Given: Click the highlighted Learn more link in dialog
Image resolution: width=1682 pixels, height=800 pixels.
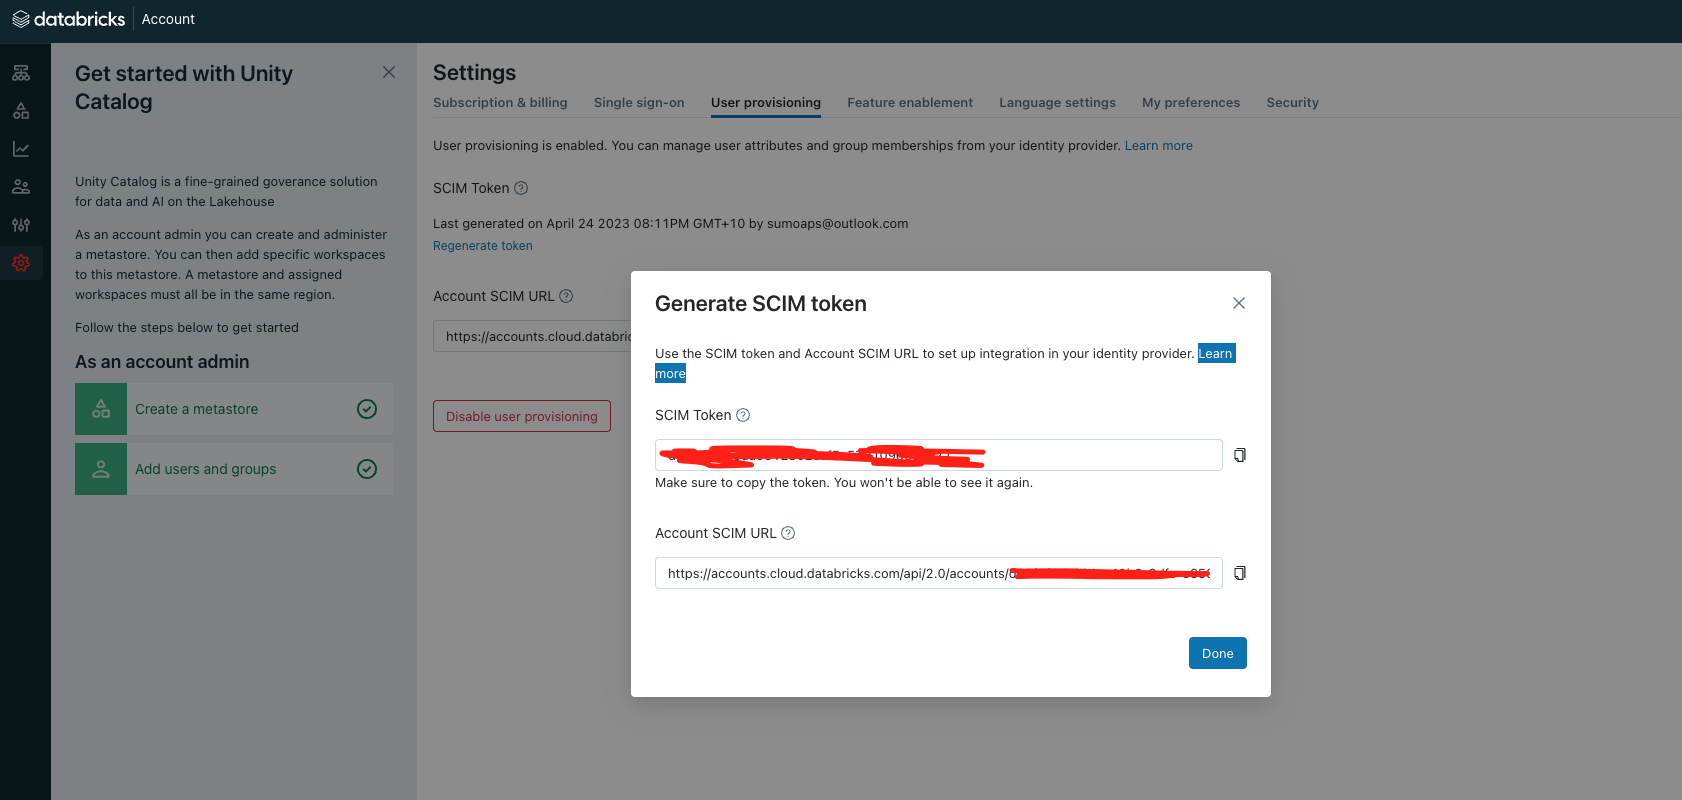Looking at the screenshot, I should coord(1216,353).
